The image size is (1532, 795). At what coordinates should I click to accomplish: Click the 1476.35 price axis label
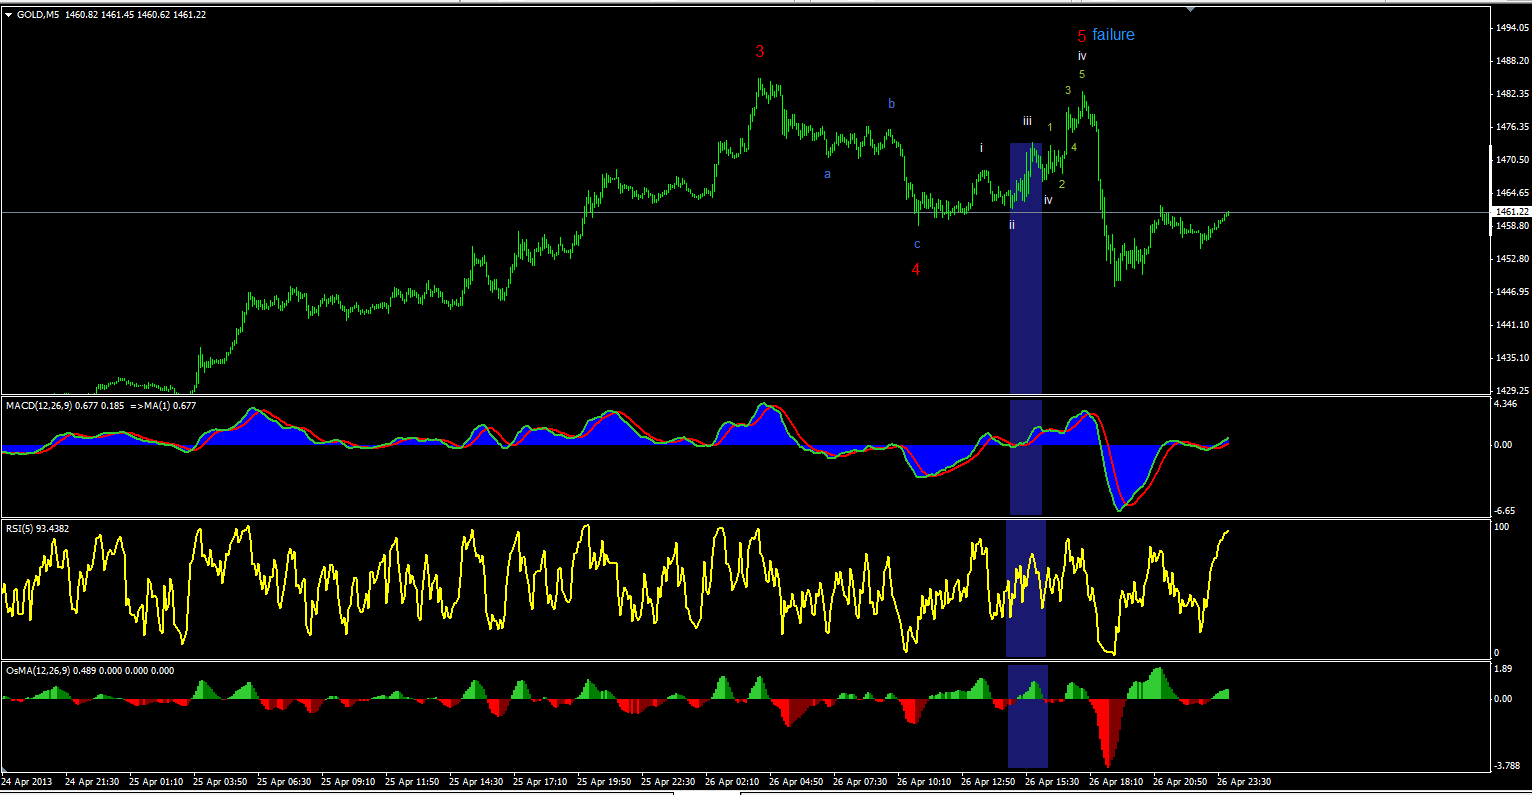point(1510,127)
